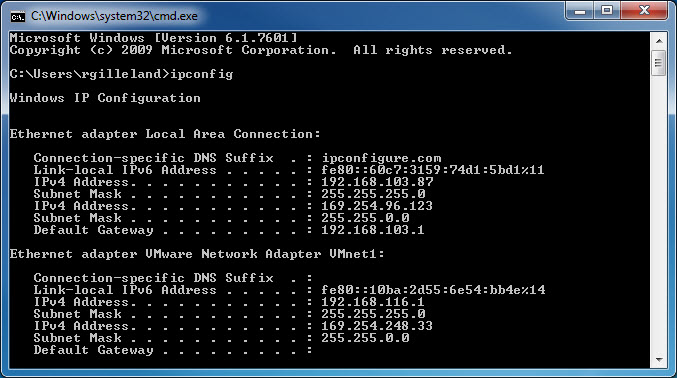
Task: Click the IPv4 address 192.168.116.1
Action: [x=373, y=302]
